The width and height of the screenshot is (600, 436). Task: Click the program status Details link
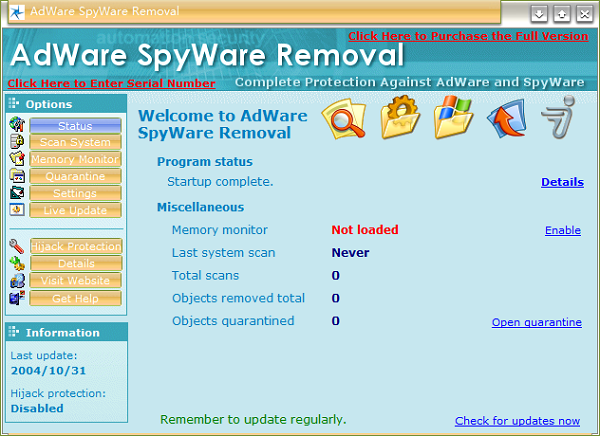(x=562, y=182)
